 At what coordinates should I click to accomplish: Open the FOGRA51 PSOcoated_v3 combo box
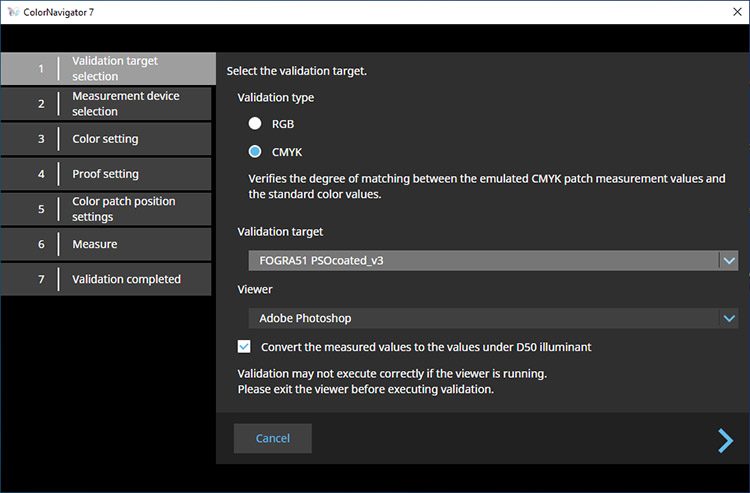pos(493,261)
